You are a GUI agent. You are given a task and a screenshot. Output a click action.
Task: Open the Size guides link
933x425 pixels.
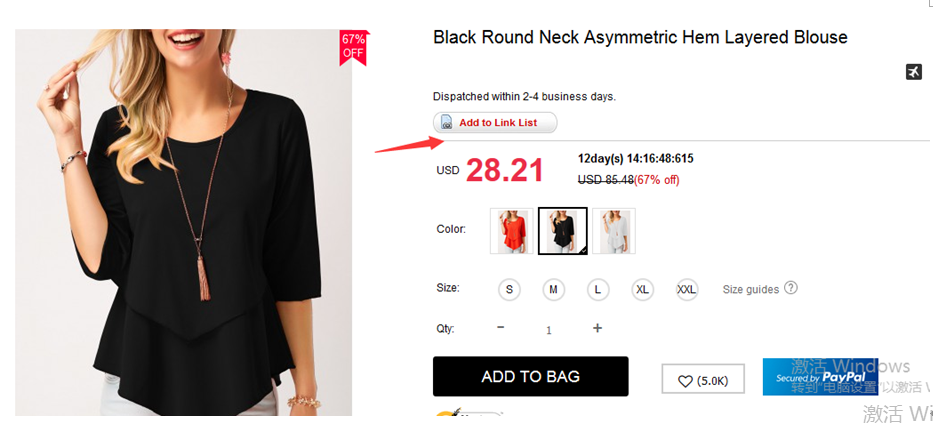(750, 289)
